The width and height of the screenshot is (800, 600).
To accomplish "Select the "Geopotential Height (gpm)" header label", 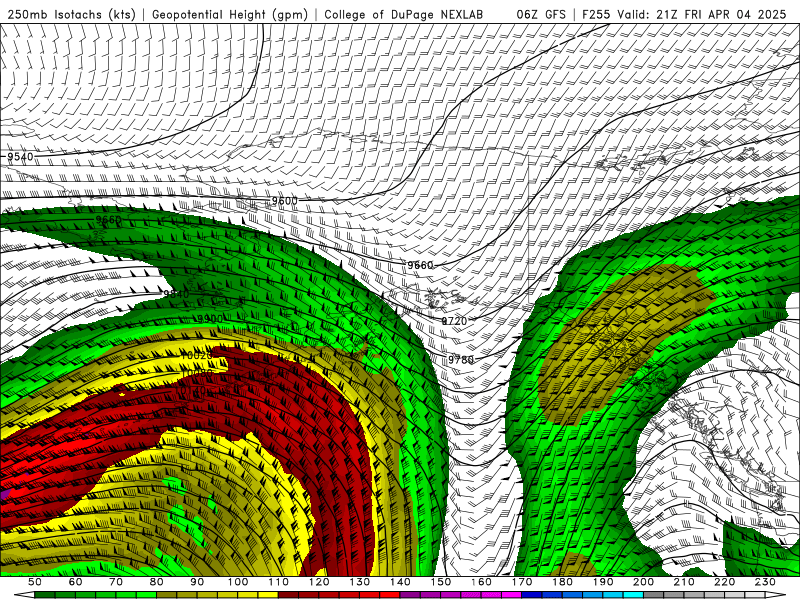I will tap(230, 14).
